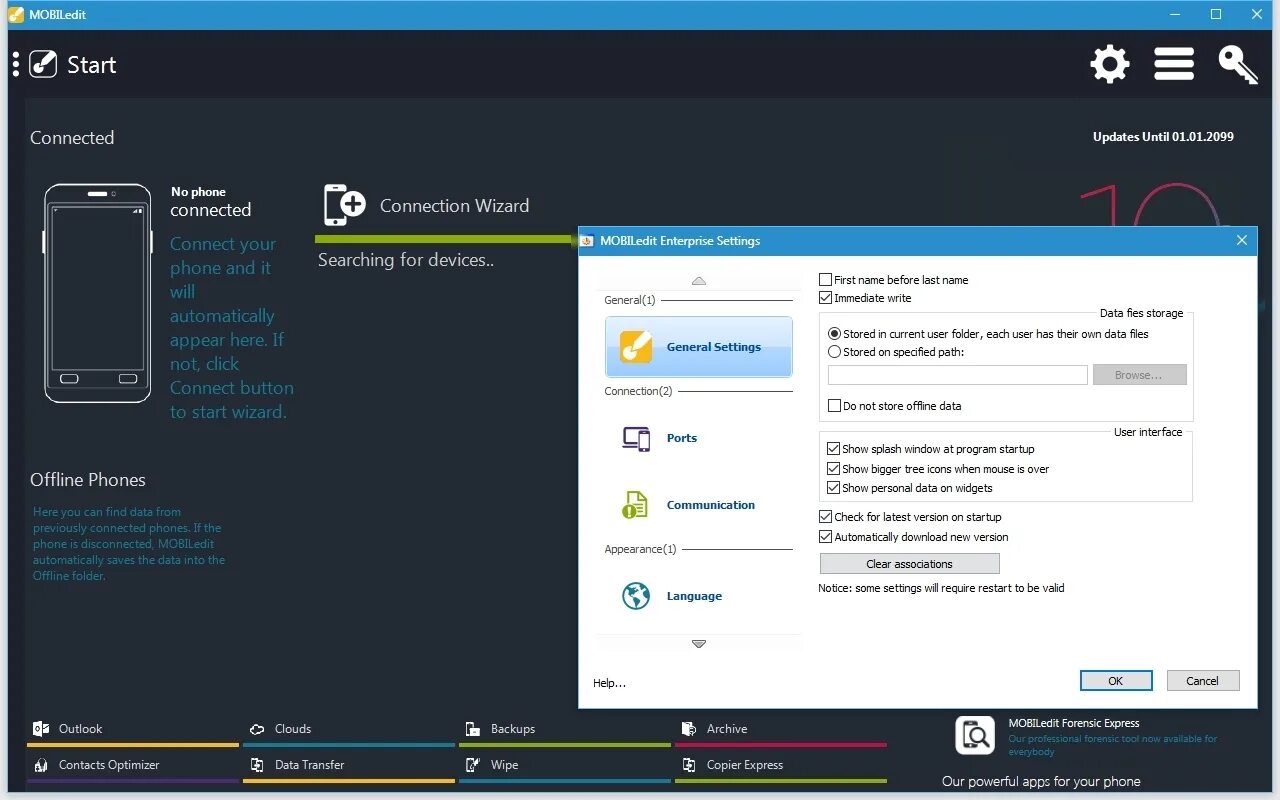Click the OK button

click(1116, 681)
